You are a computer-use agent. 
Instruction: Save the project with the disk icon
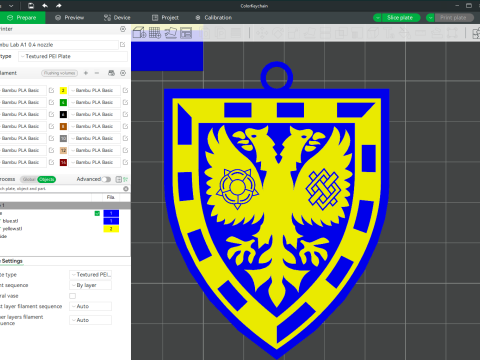[x=31, y=6]
